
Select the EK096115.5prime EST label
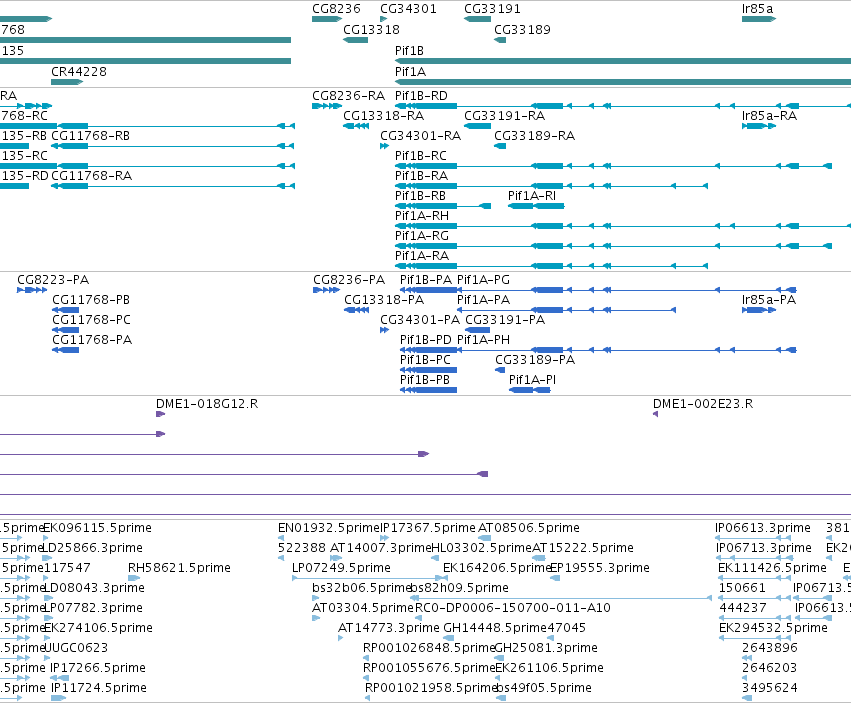pyautogui.click(x=97, y=528)
